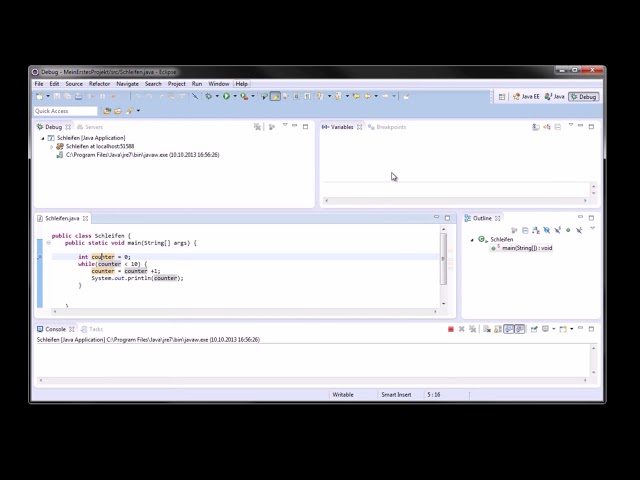Open dropdown arrow beside the New file icon

coord(48,96)
